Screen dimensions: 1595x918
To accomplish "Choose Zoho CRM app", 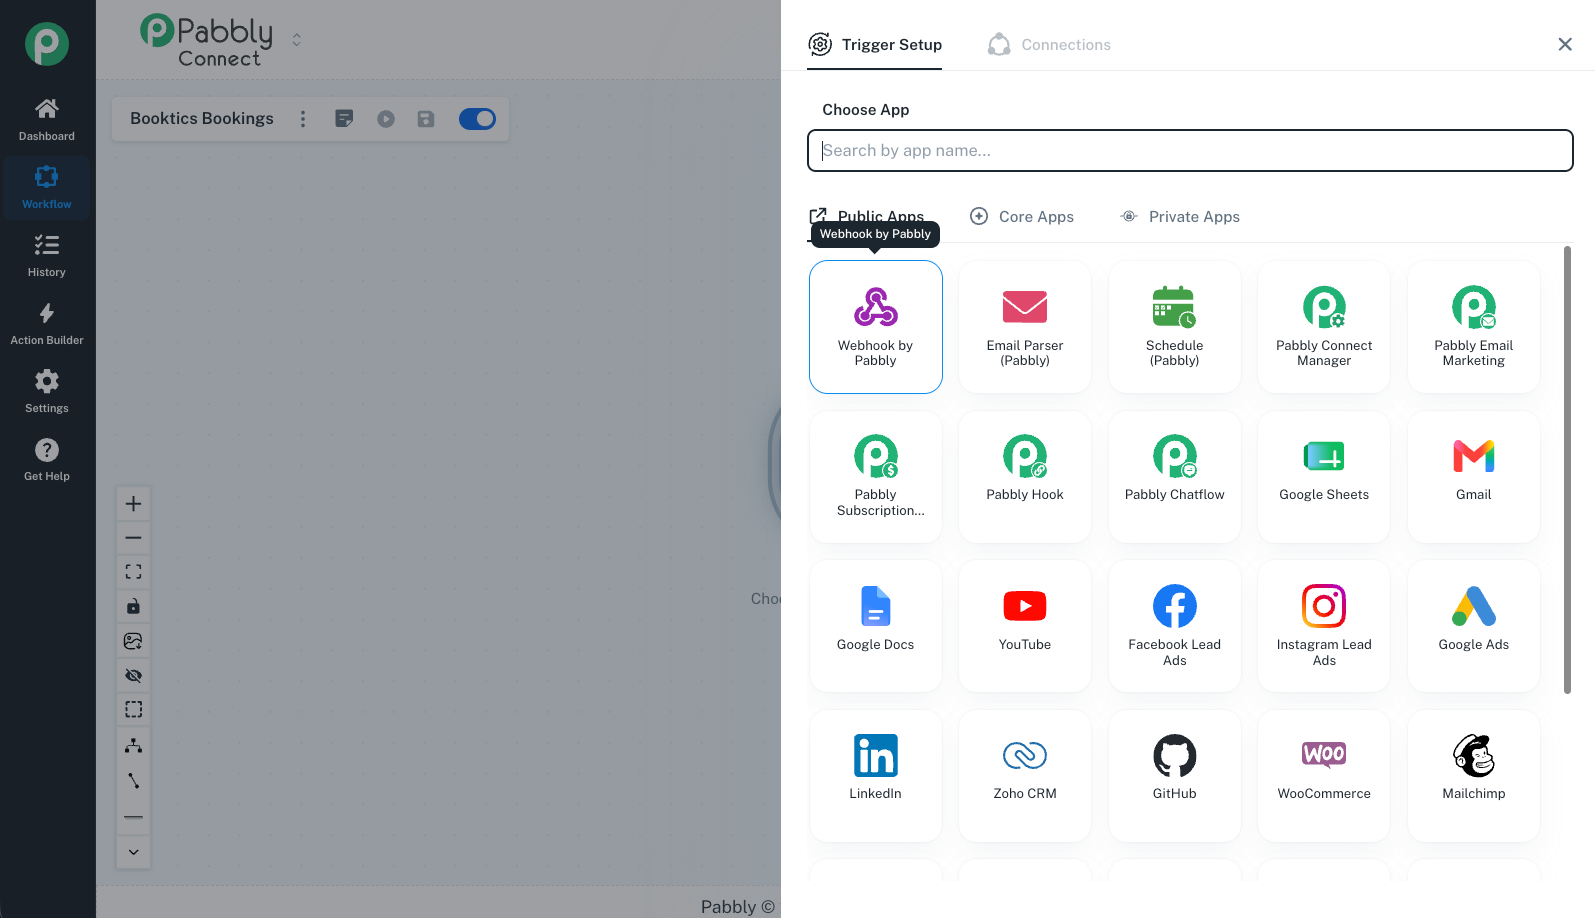I will 1025,776.
